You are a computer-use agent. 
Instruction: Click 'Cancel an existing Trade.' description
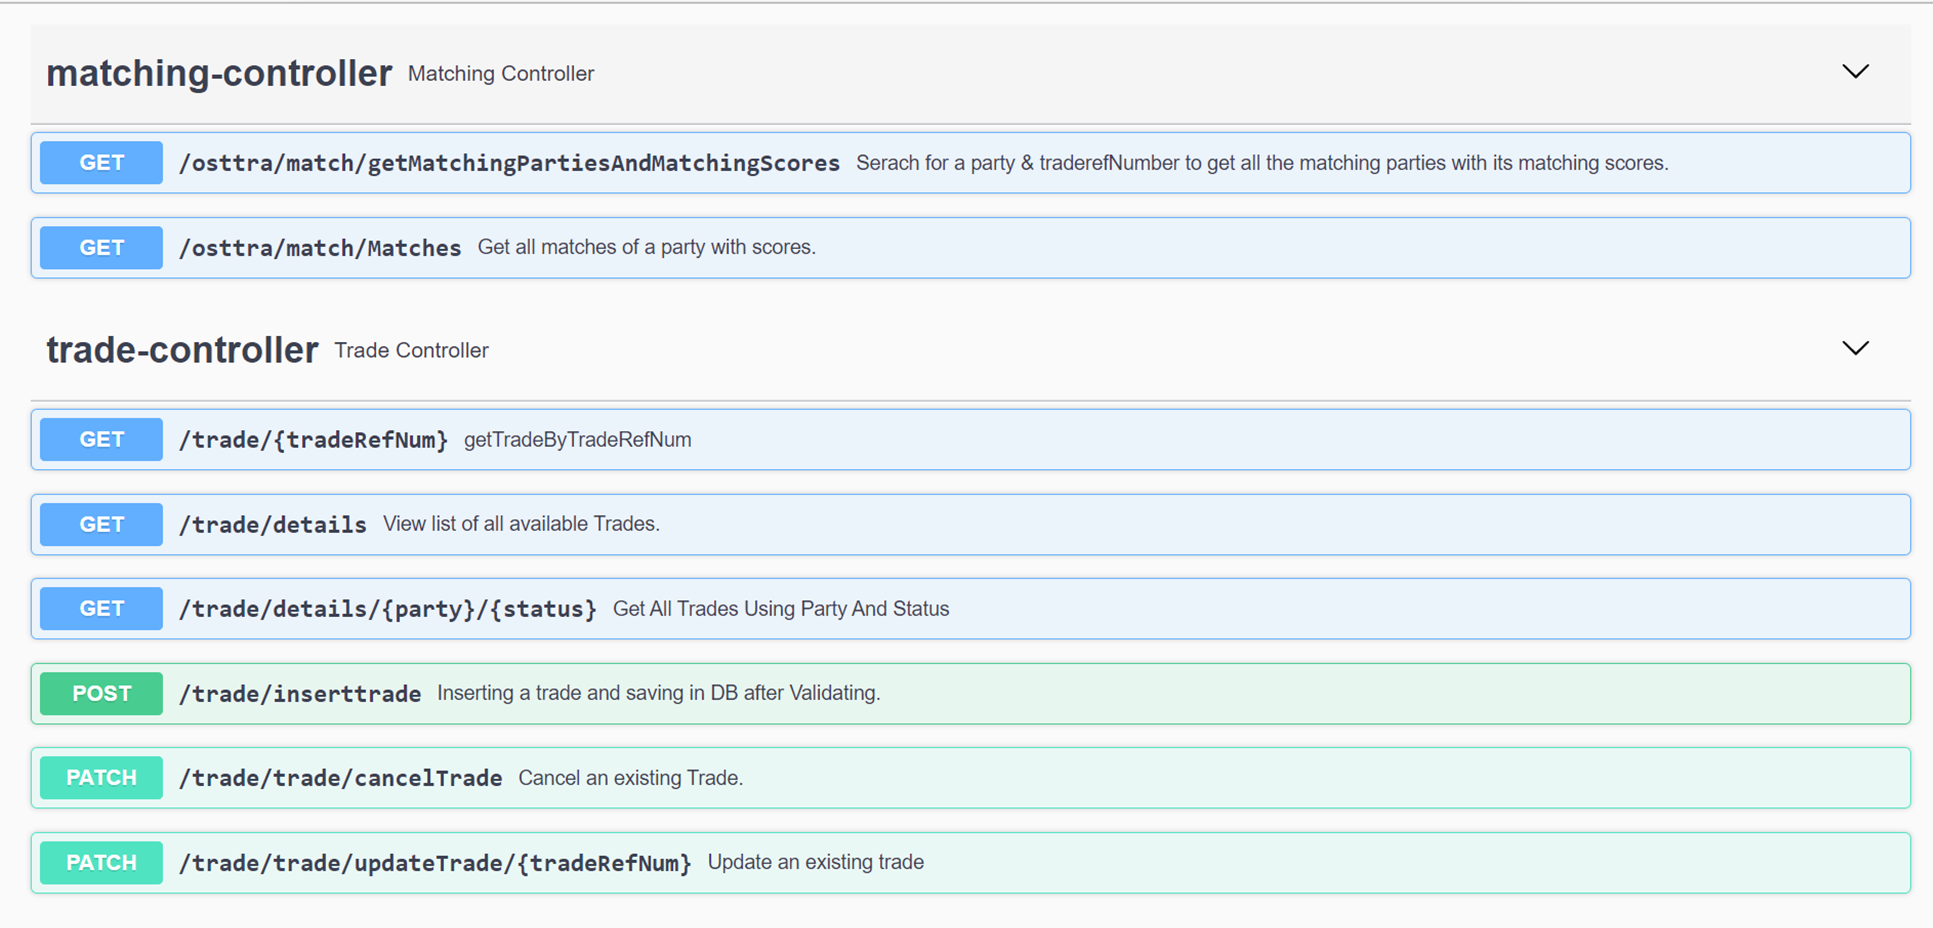pos(630,778)
